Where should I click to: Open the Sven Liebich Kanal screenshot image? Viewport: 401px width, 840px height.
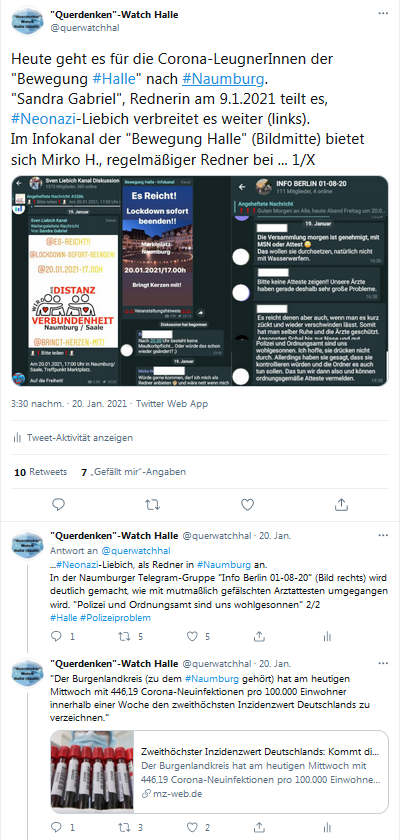(65, 281)
